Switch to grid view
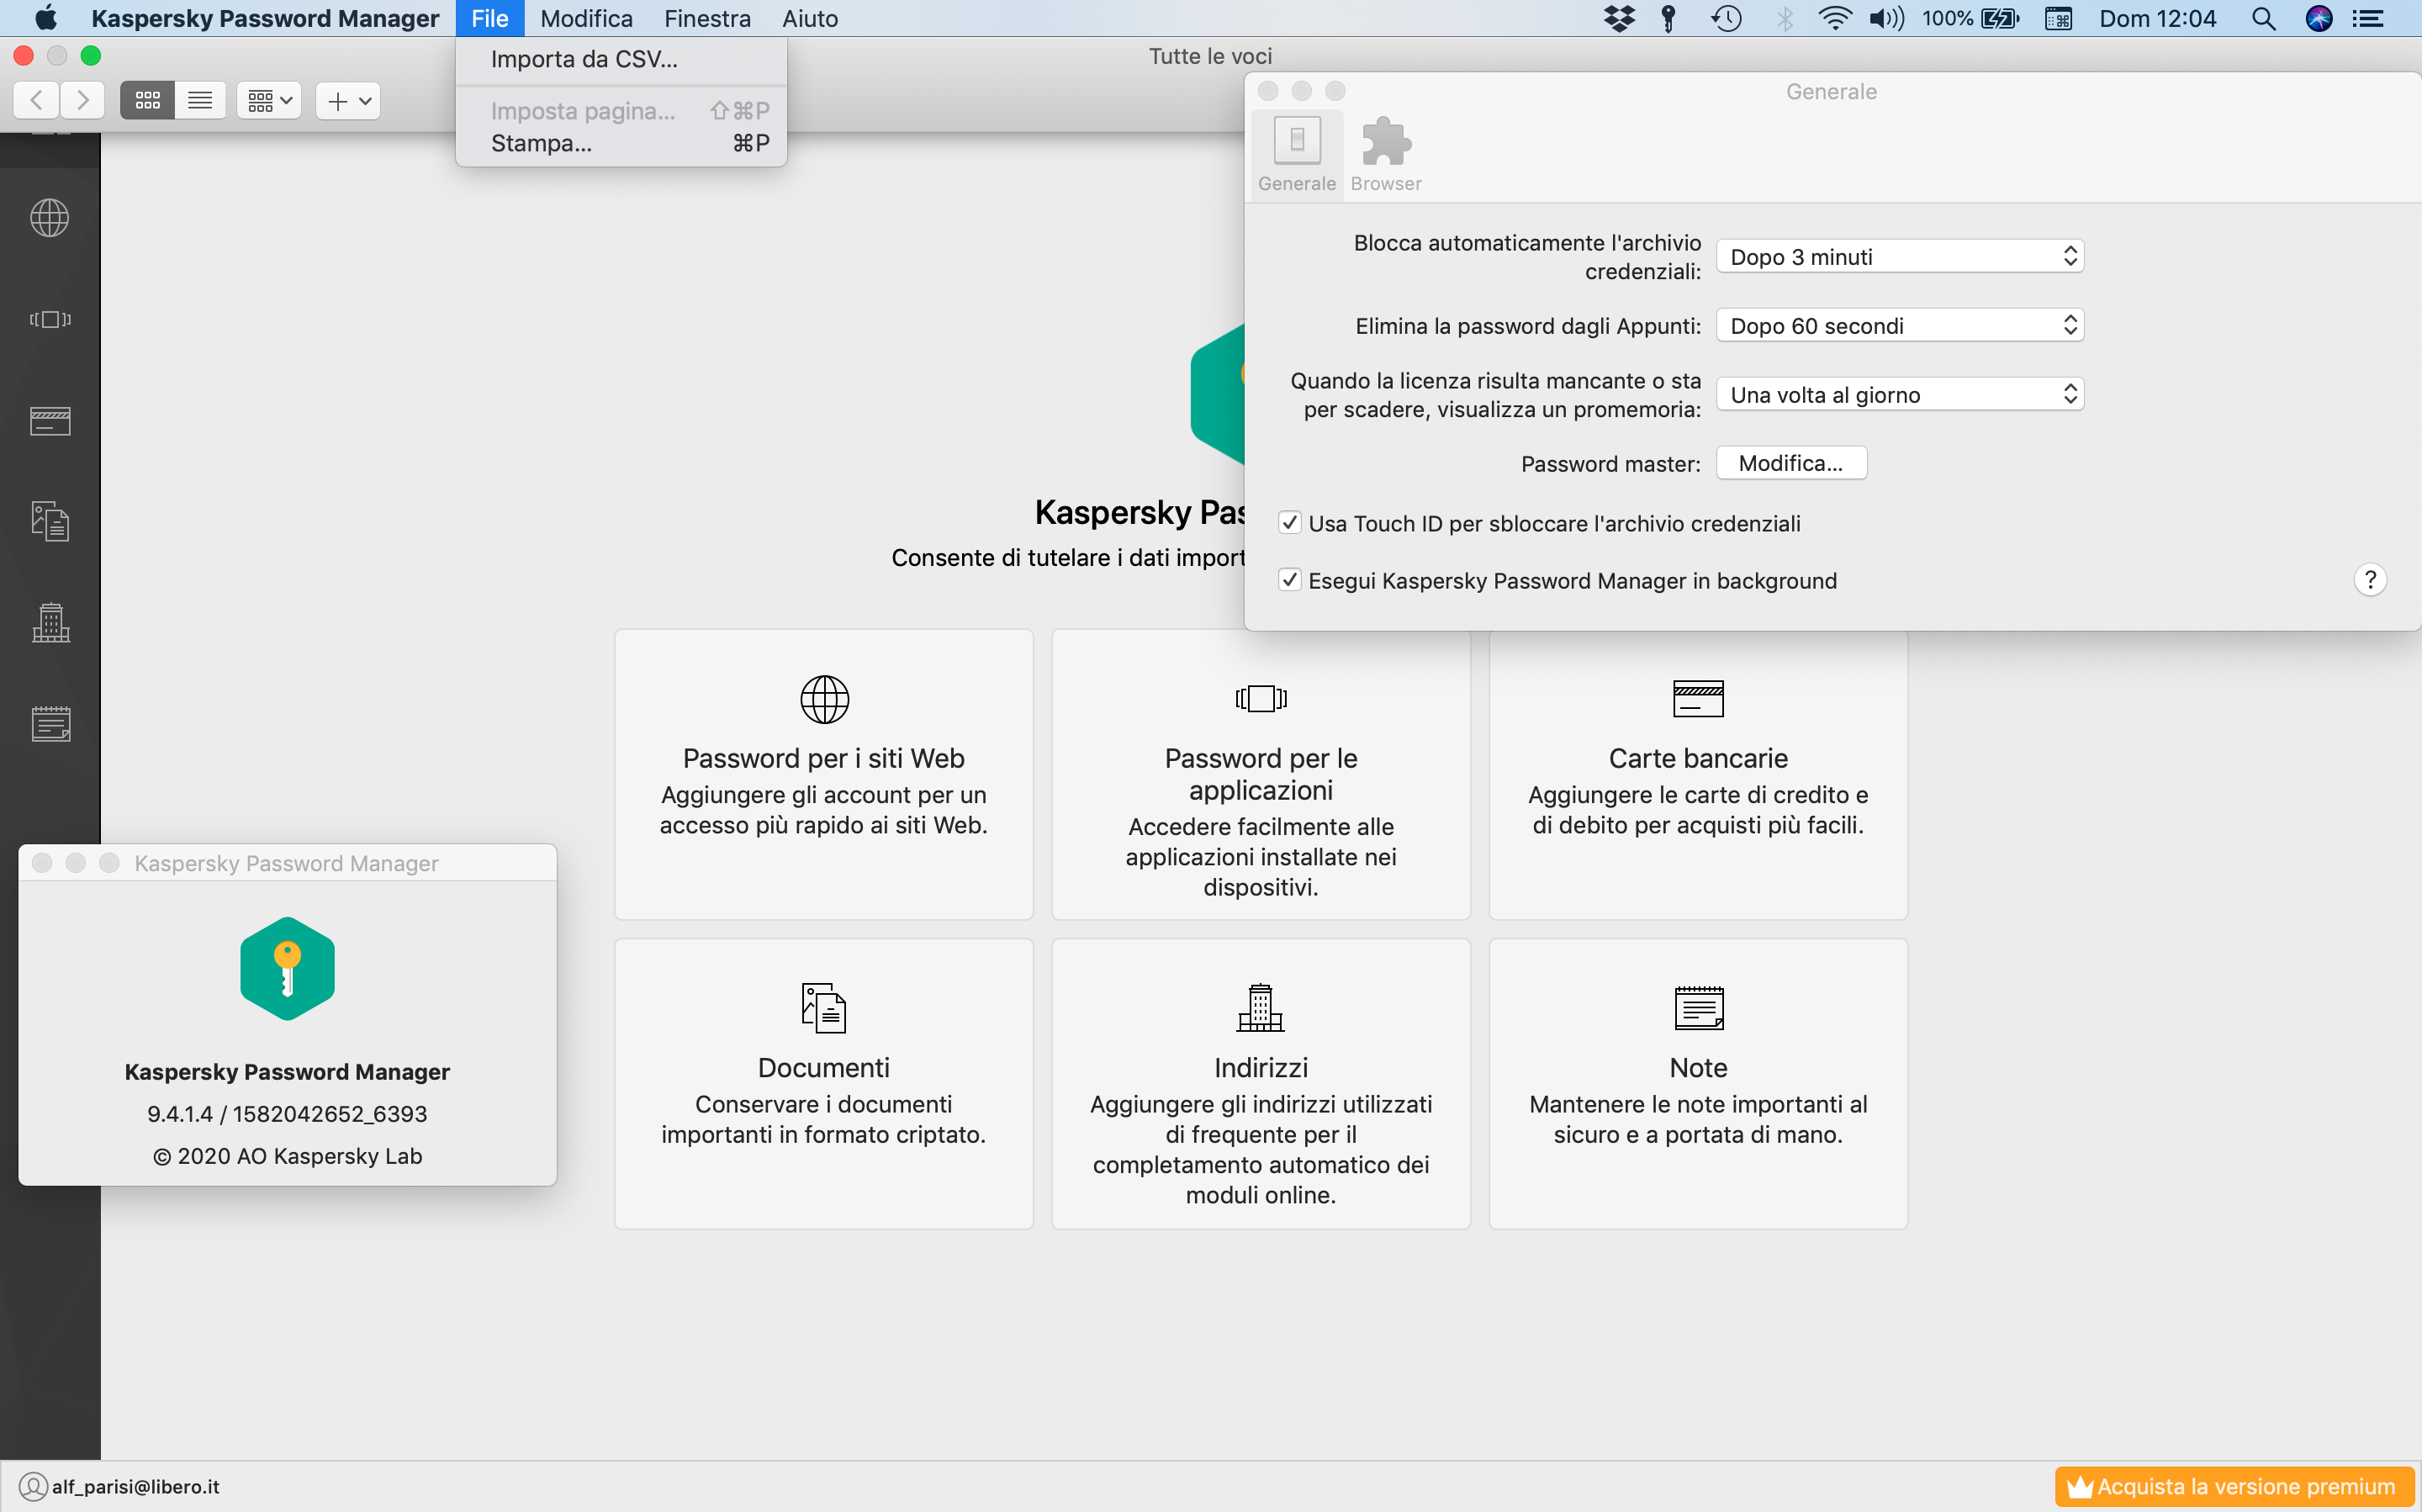This screenshot has width=2422, height=1512. (x=147, y=100)
